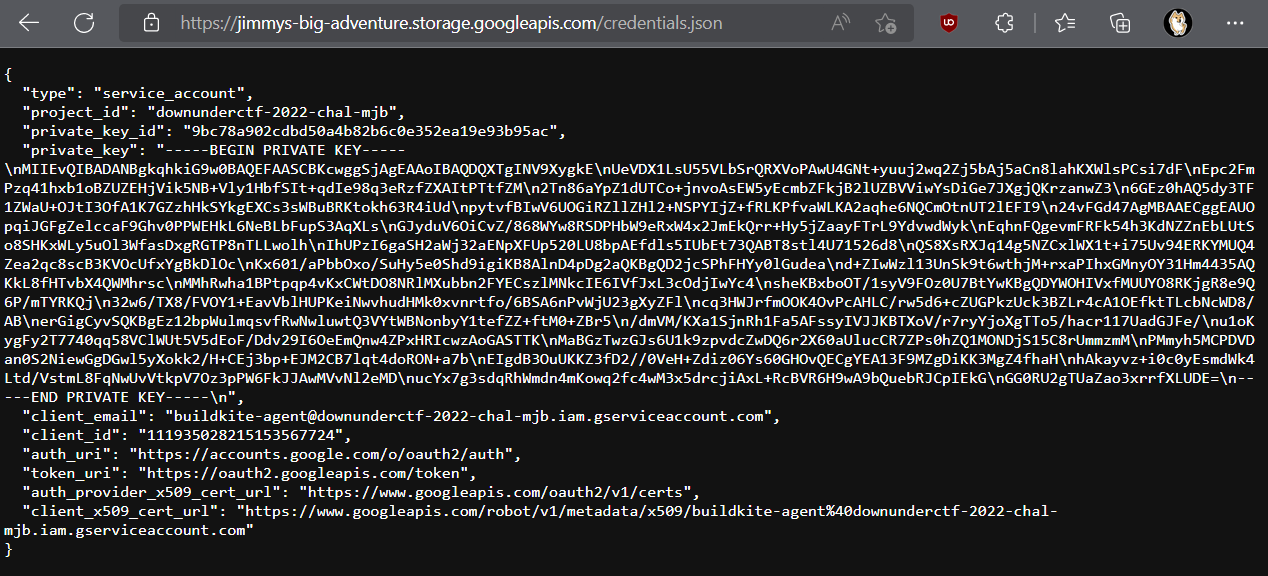Start Read Aloud from the address bar

point(841,22)
